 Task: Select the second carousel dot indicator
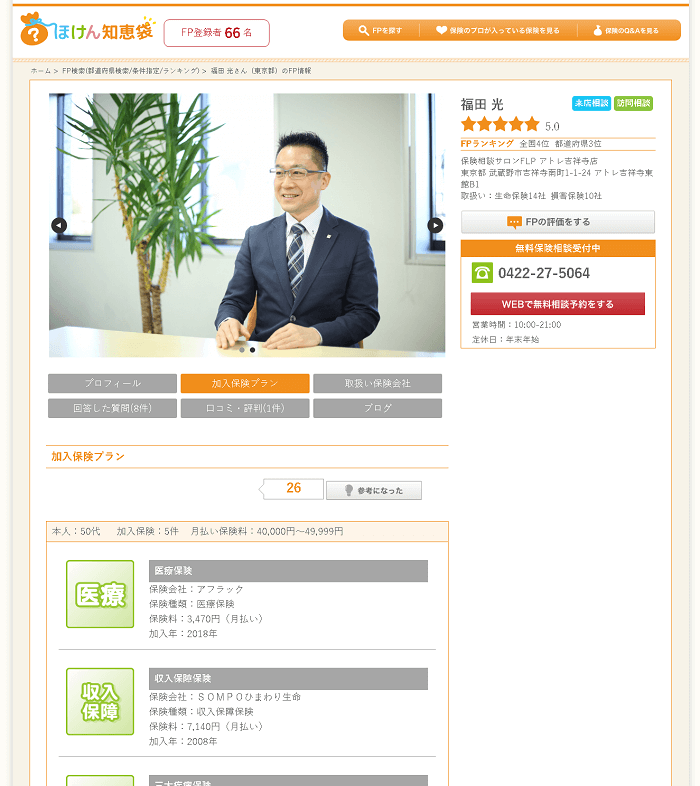(x=252, y=350)
